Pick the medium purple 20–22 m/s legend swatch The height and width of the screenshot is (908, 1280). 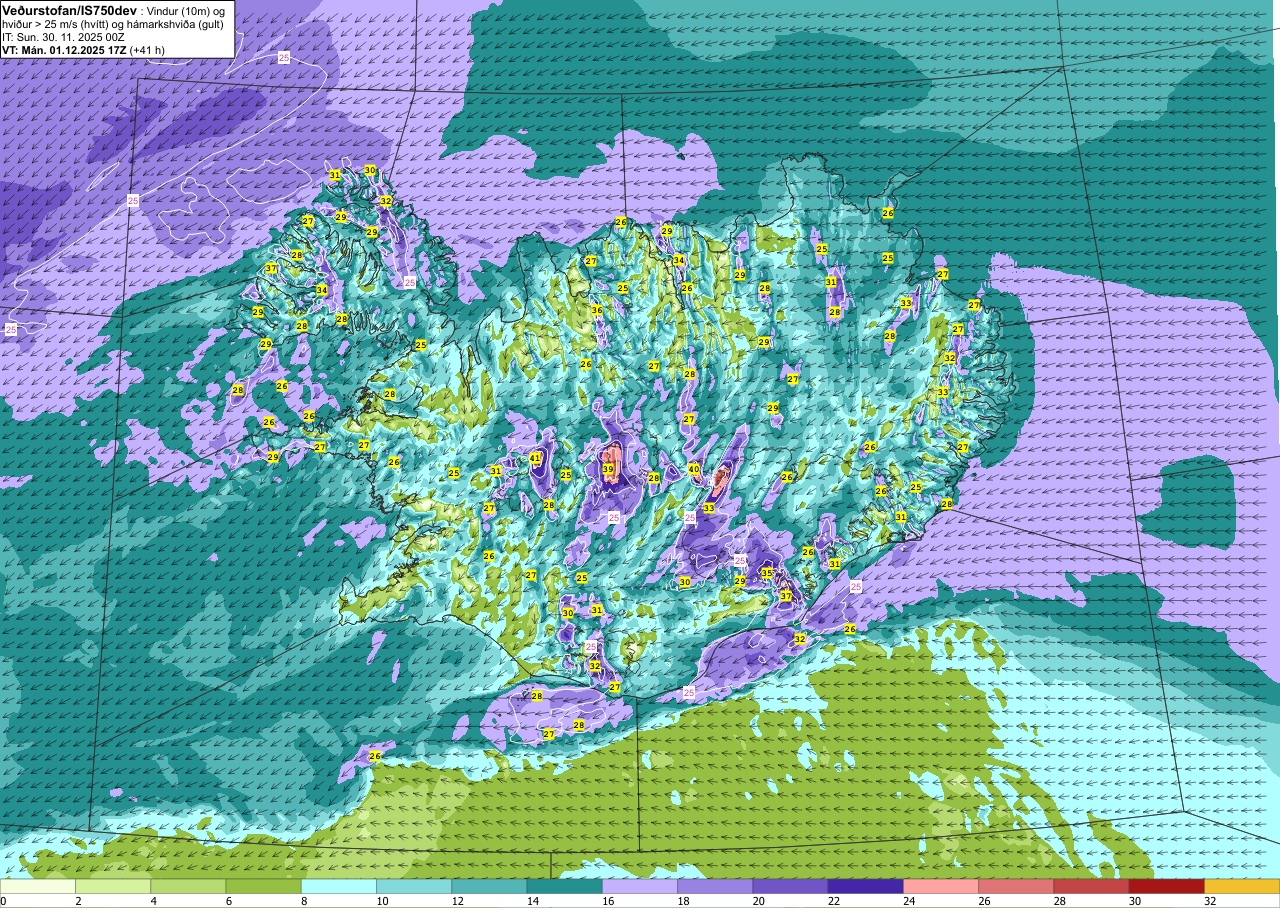click(790, 886)
